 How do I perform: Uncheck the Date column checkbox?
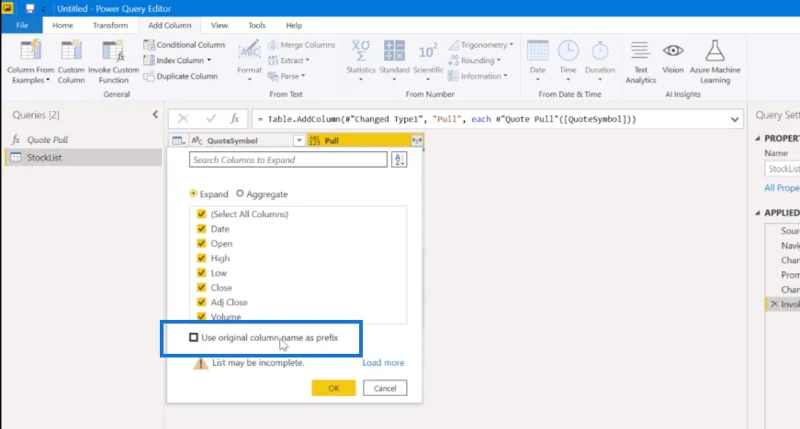point(201,229)
